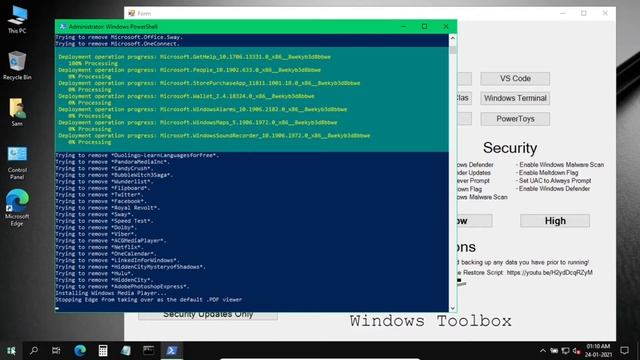
Task: Install VS Code from the toolbox
Action: point(515,78)
